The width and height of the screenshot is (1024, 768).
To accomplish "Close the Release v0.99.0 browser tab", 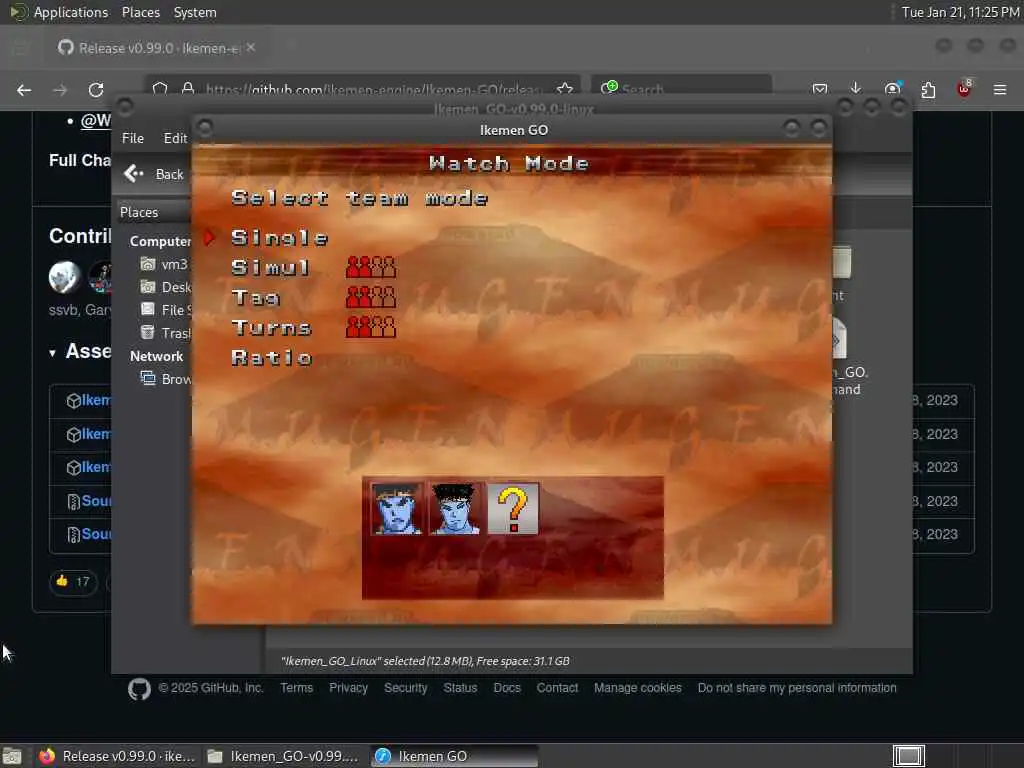I will (x=251, y=48).
